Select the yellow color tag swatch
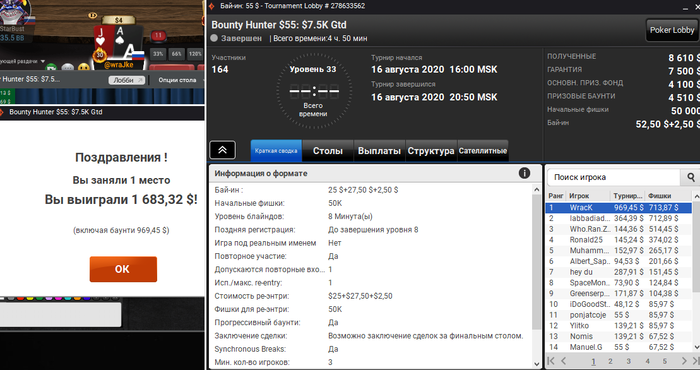 coord(30,298)
